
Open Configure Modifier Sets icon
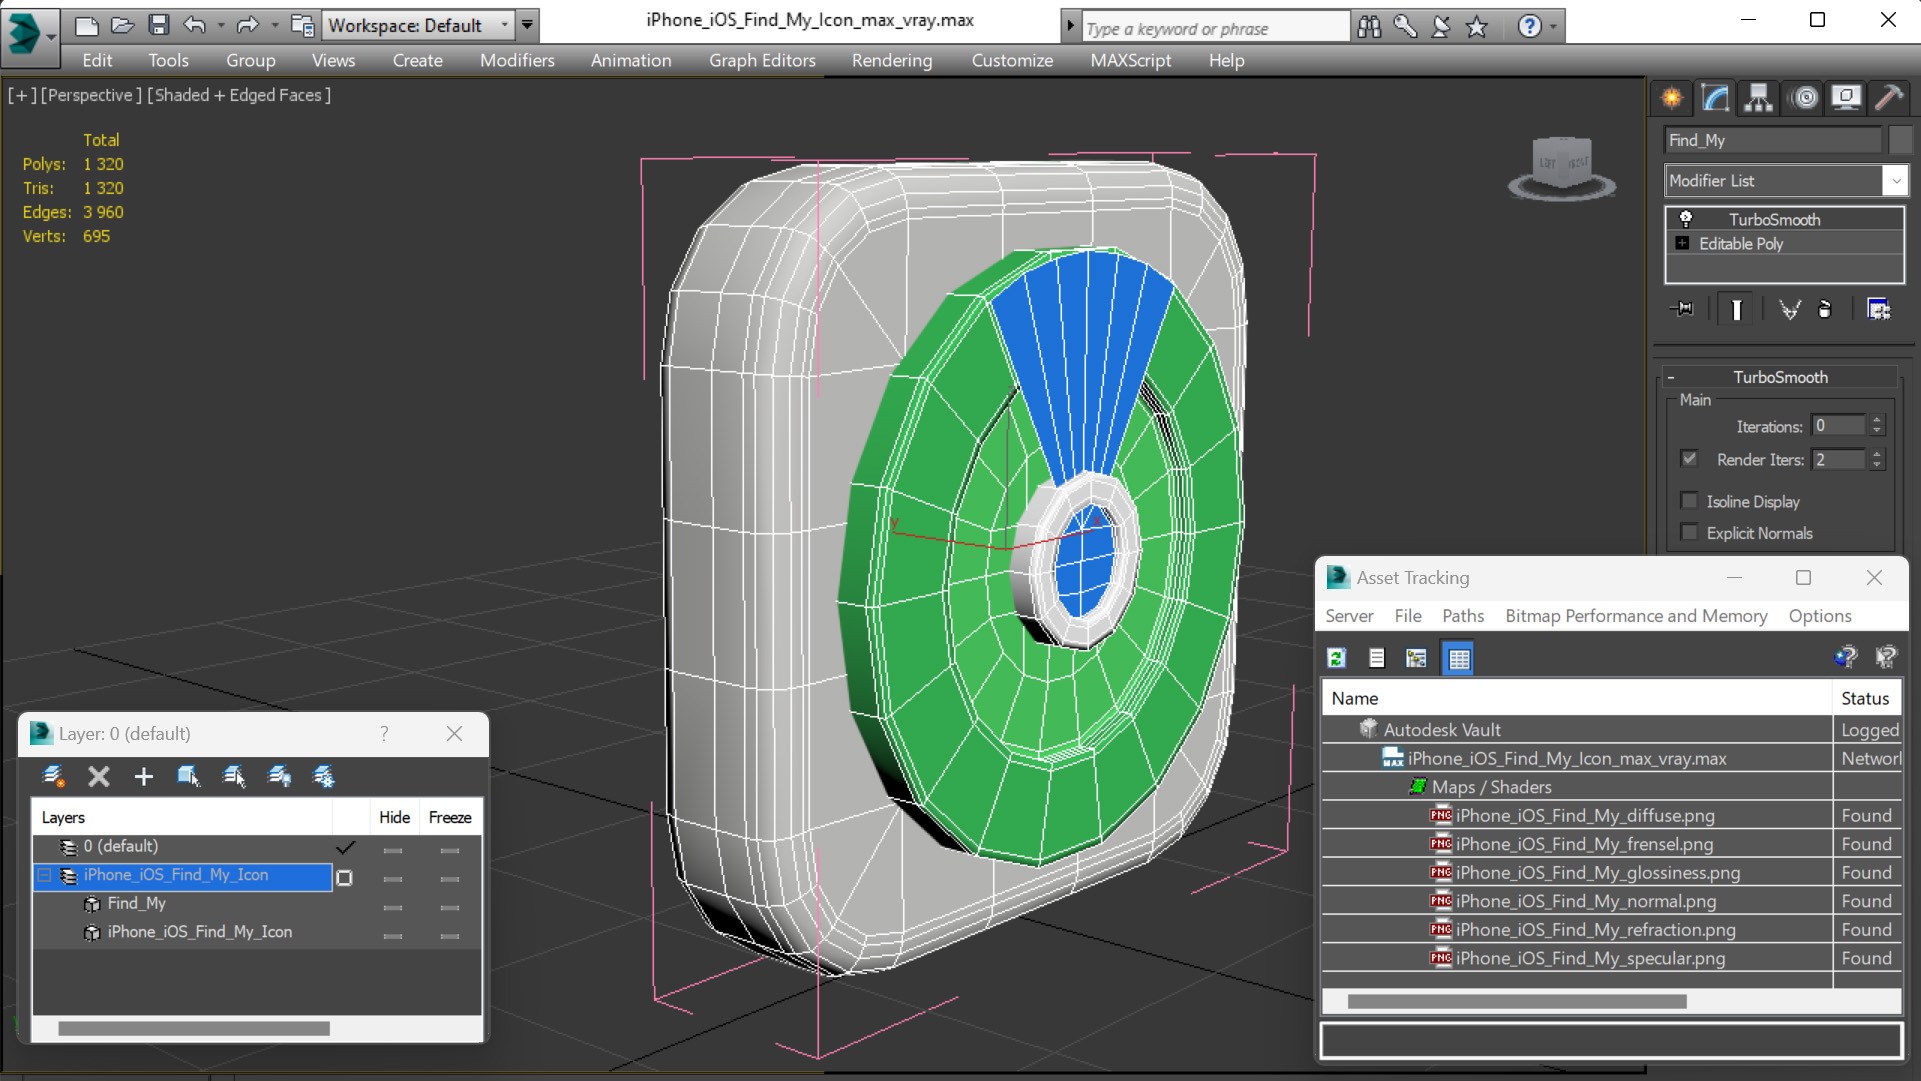(x=1879, y=309)
